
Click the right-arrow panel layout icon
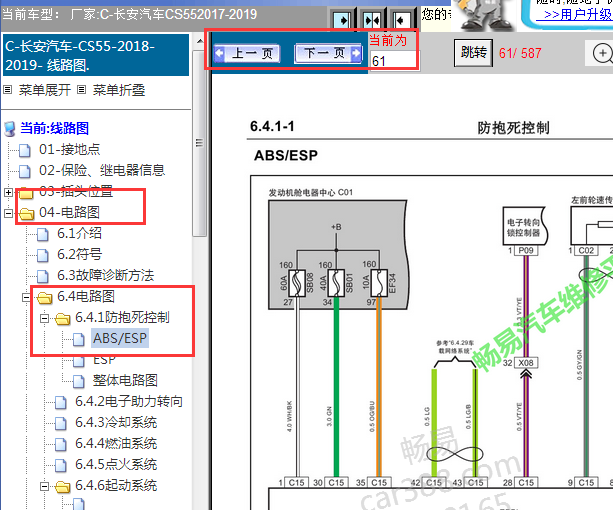pyautogui.click(x=342, y=20)
